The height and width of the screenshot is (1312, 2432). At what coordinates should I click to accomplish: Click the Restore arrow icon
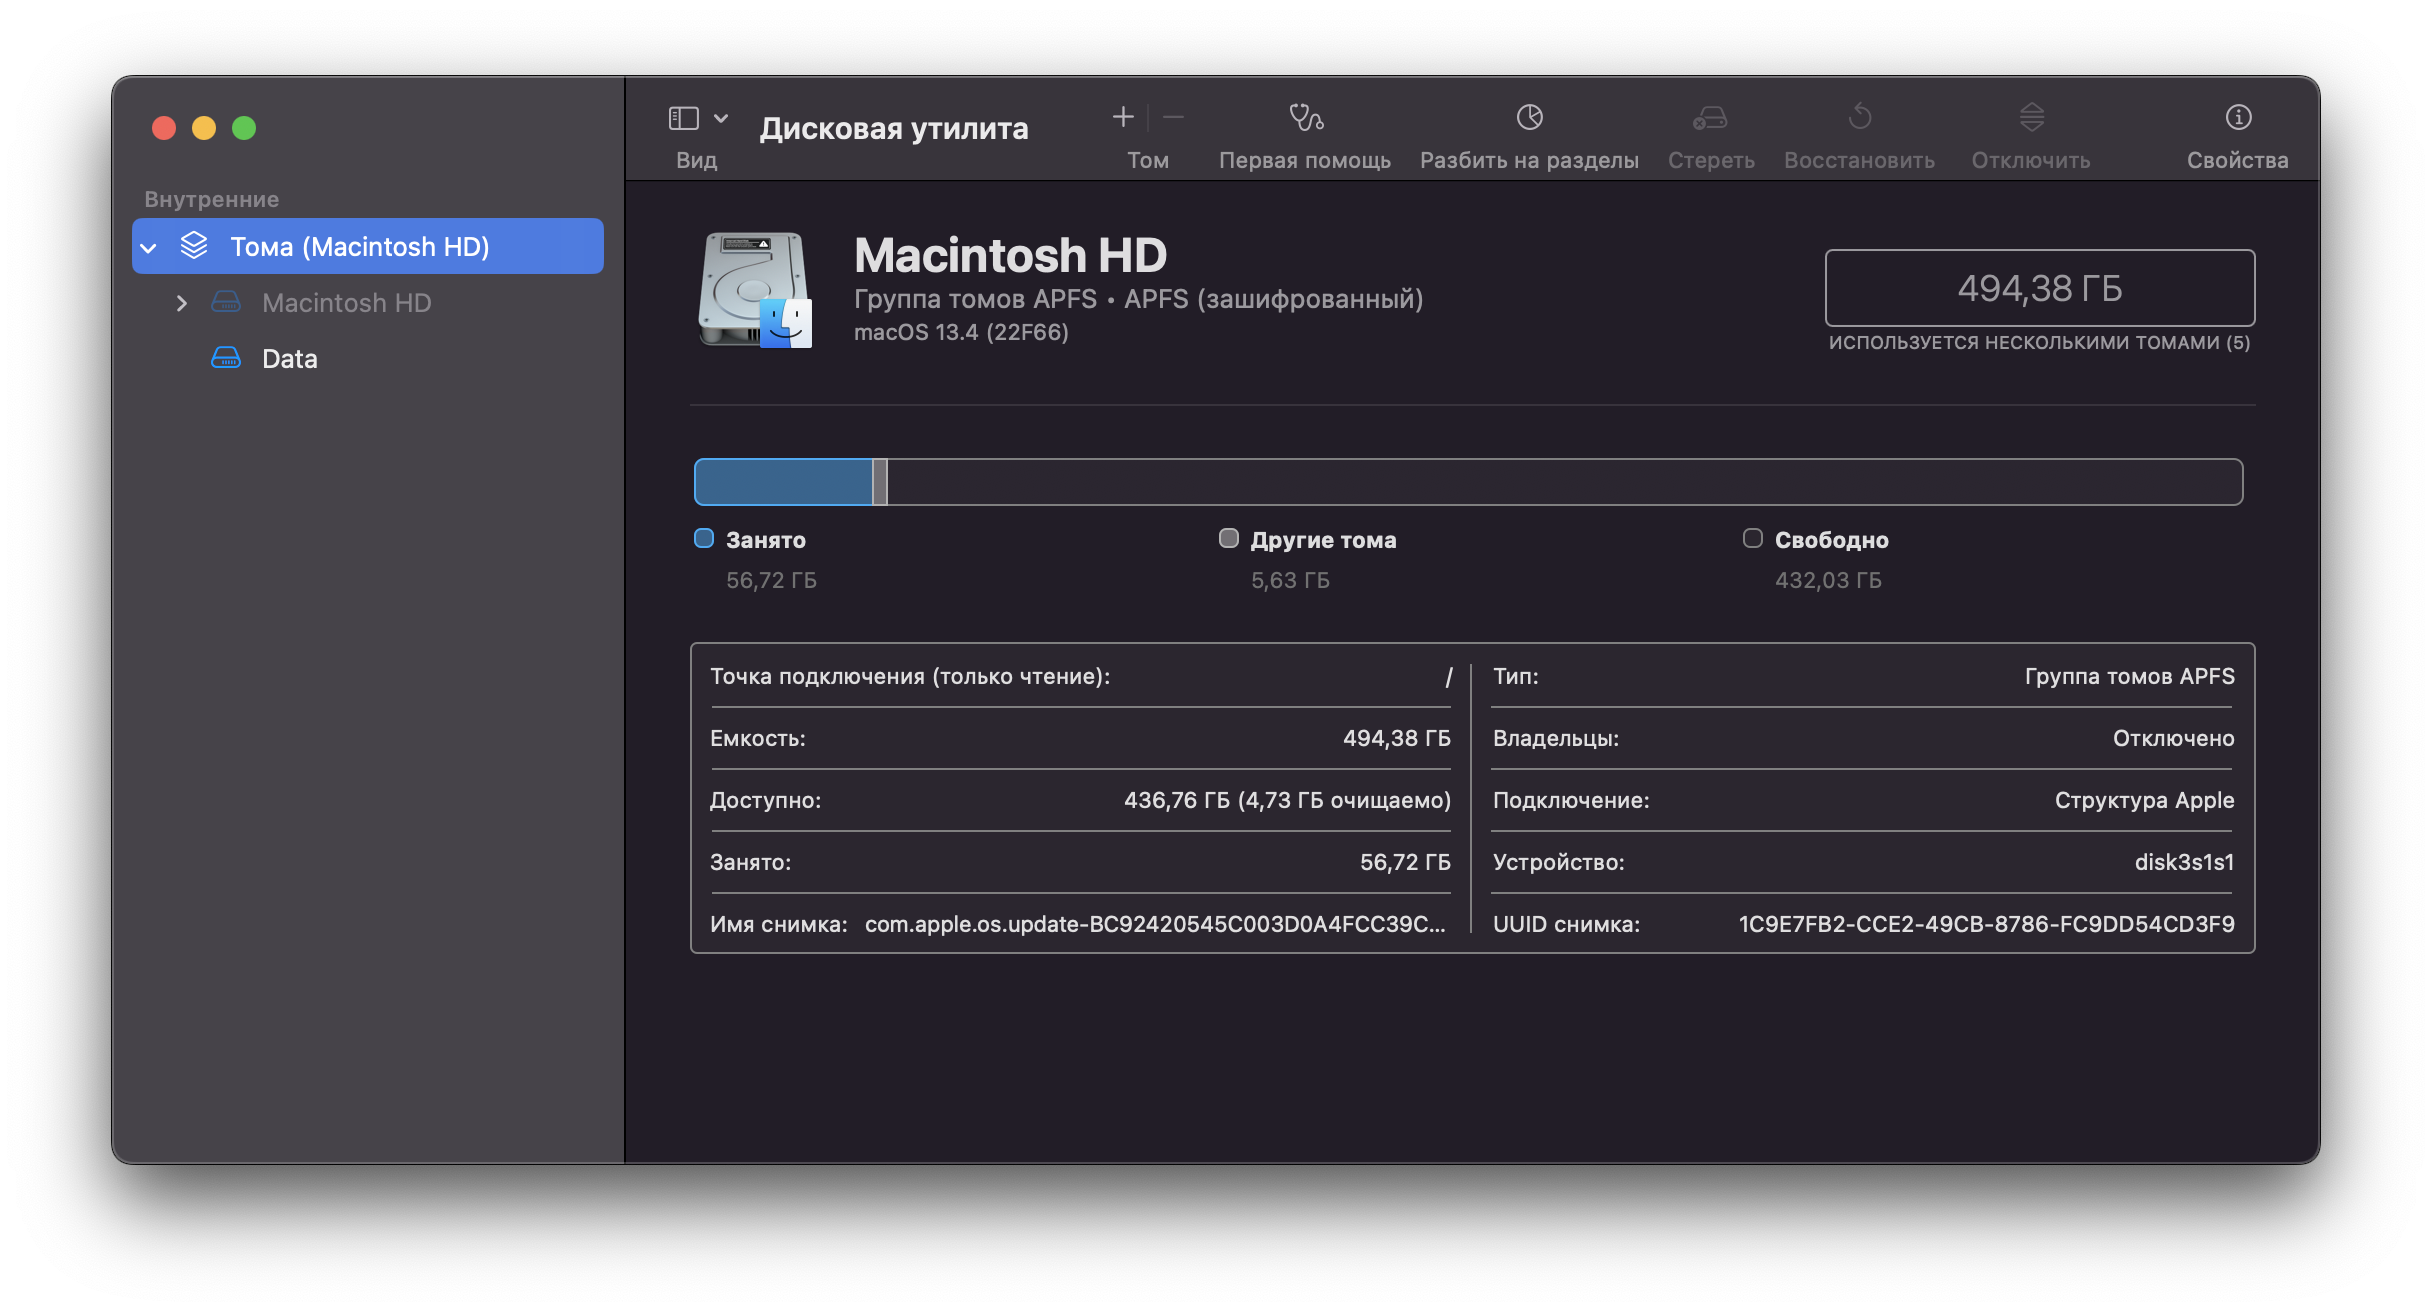pos(1859,118)
